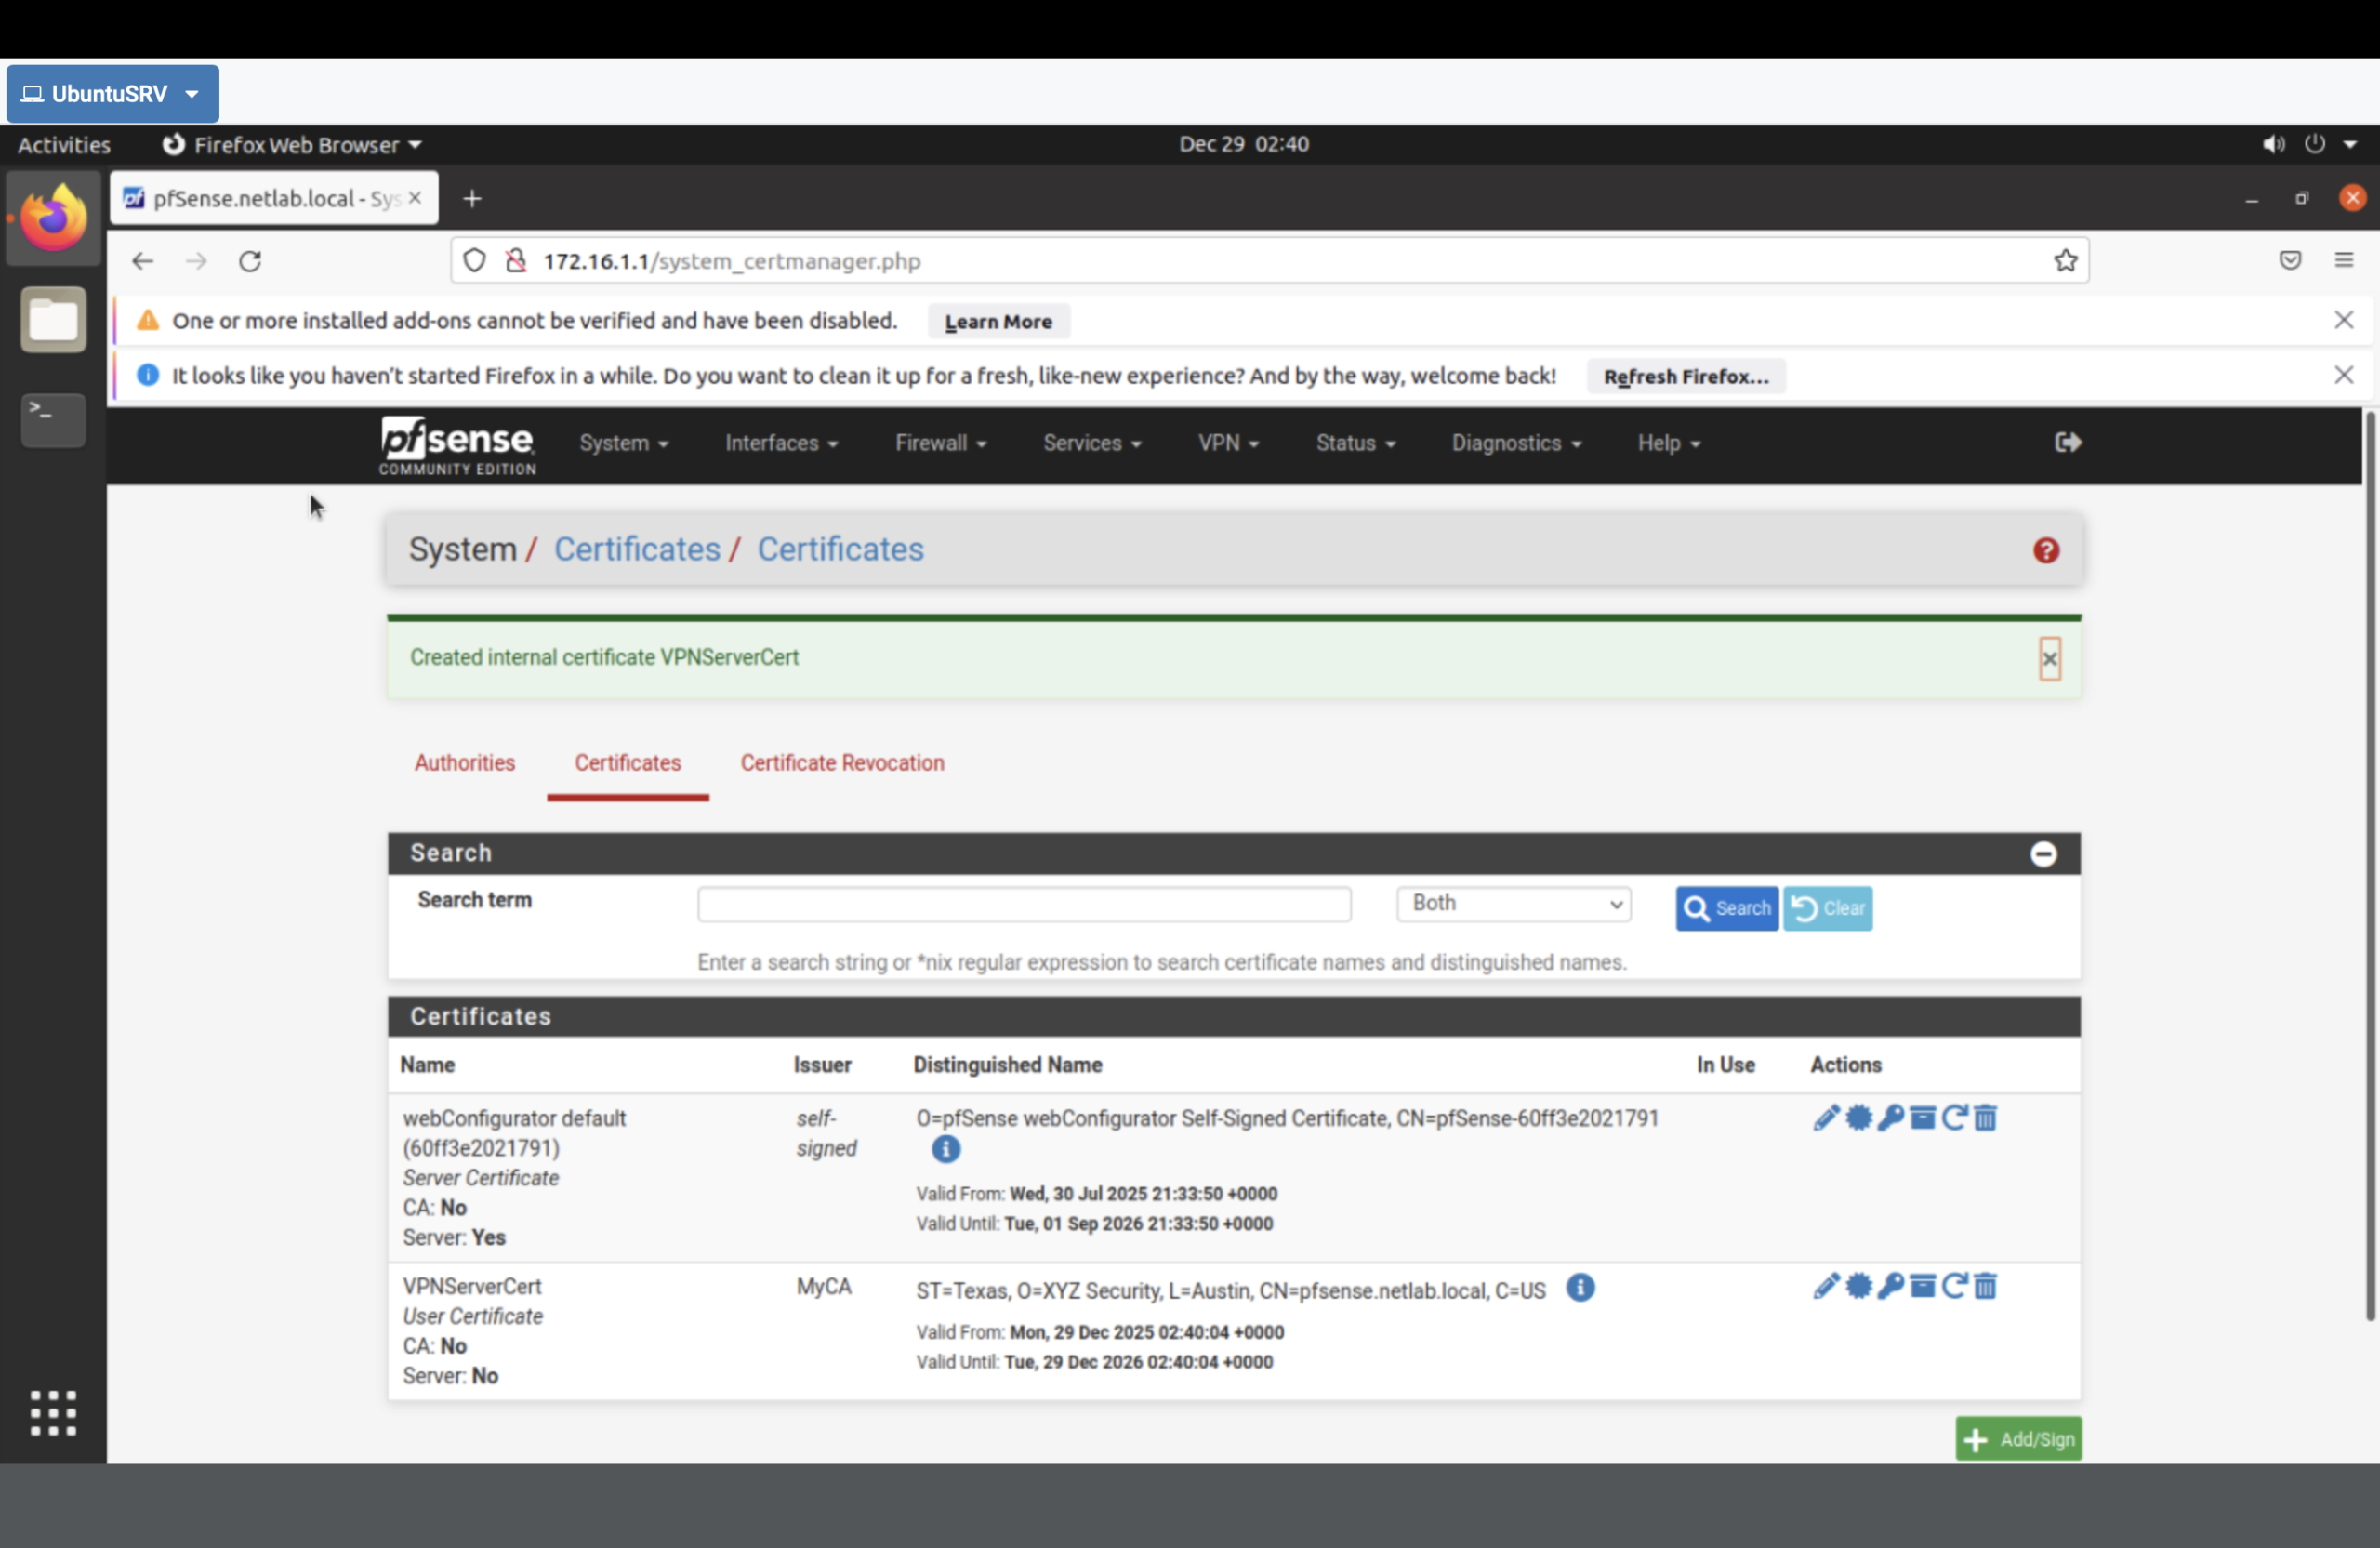Expand the VPN menu
This screenshot has width=2380, height=1548.
[x=1228, y=443]
